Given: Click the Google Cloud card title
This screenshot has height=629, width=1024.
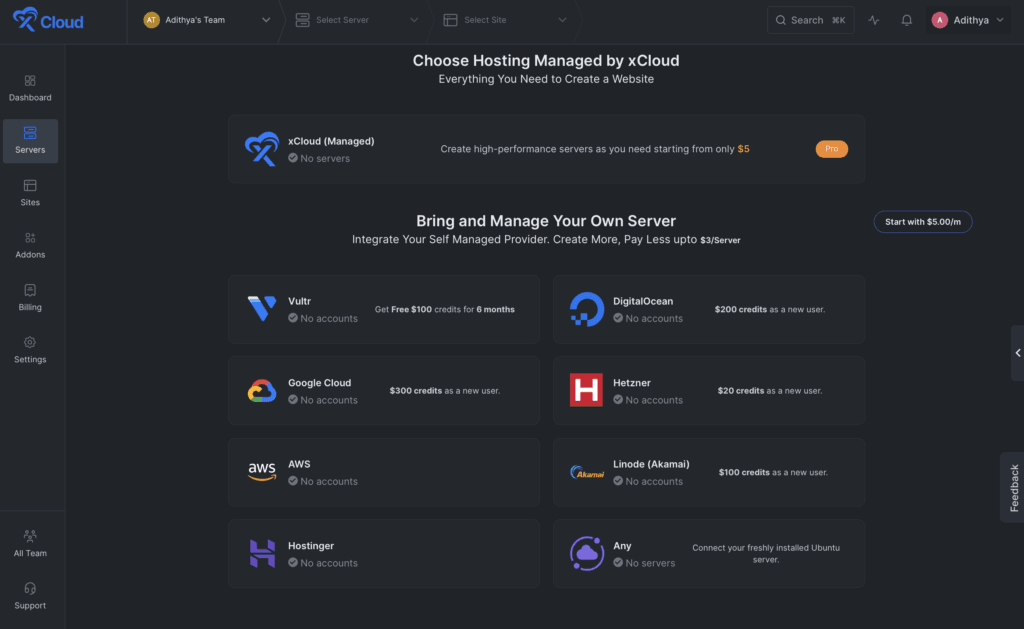Looking at the screenshot, I should point(319,383).
